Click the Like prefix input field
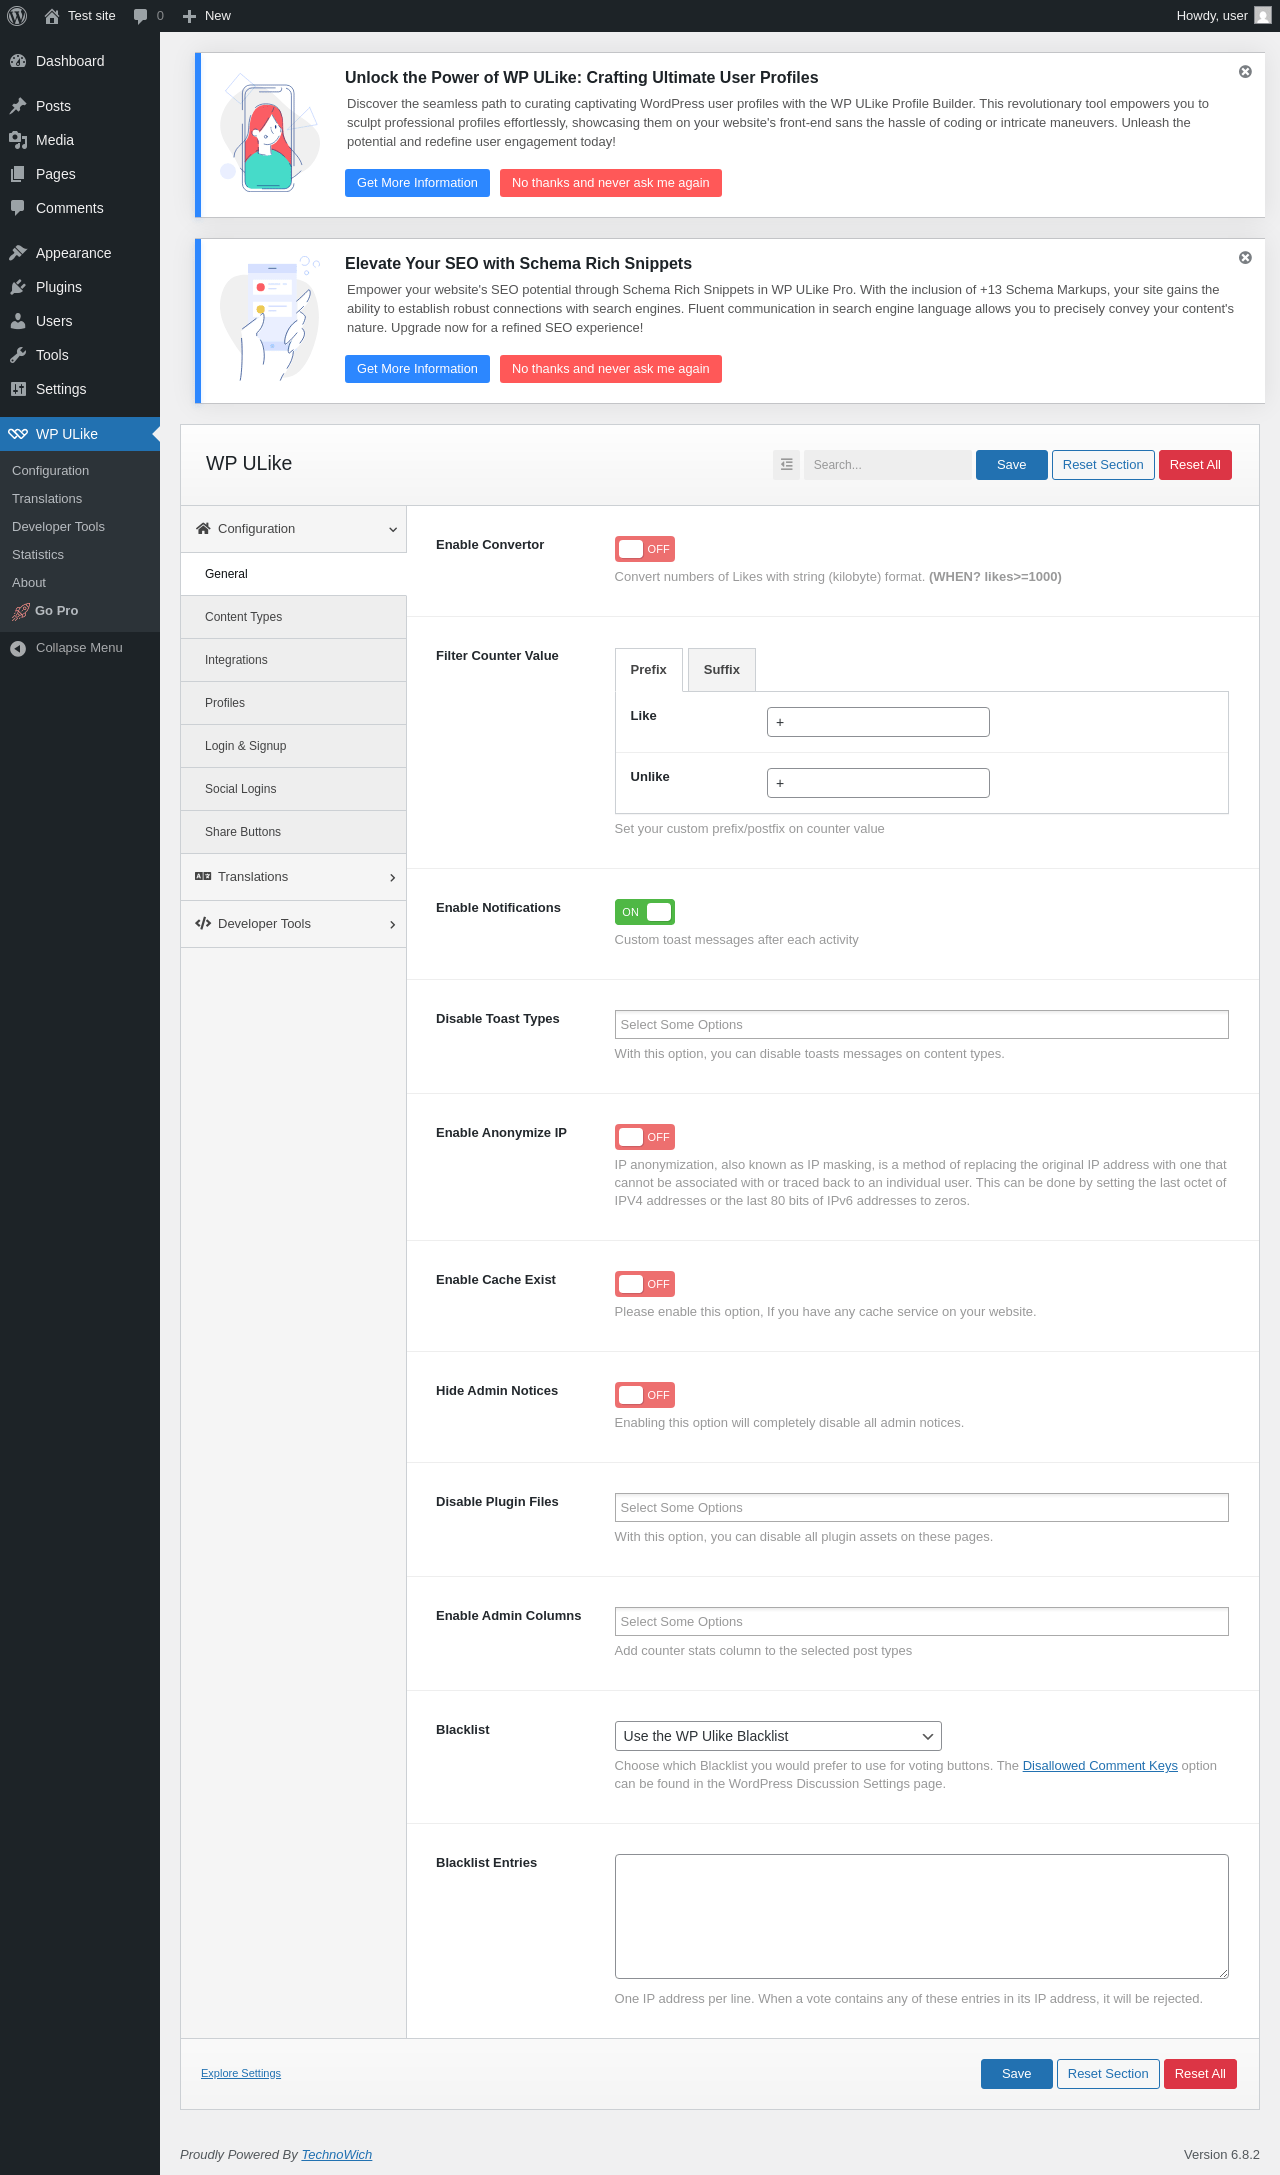The height and width of the screenshot is (2175, 1280). coord(878,722)
